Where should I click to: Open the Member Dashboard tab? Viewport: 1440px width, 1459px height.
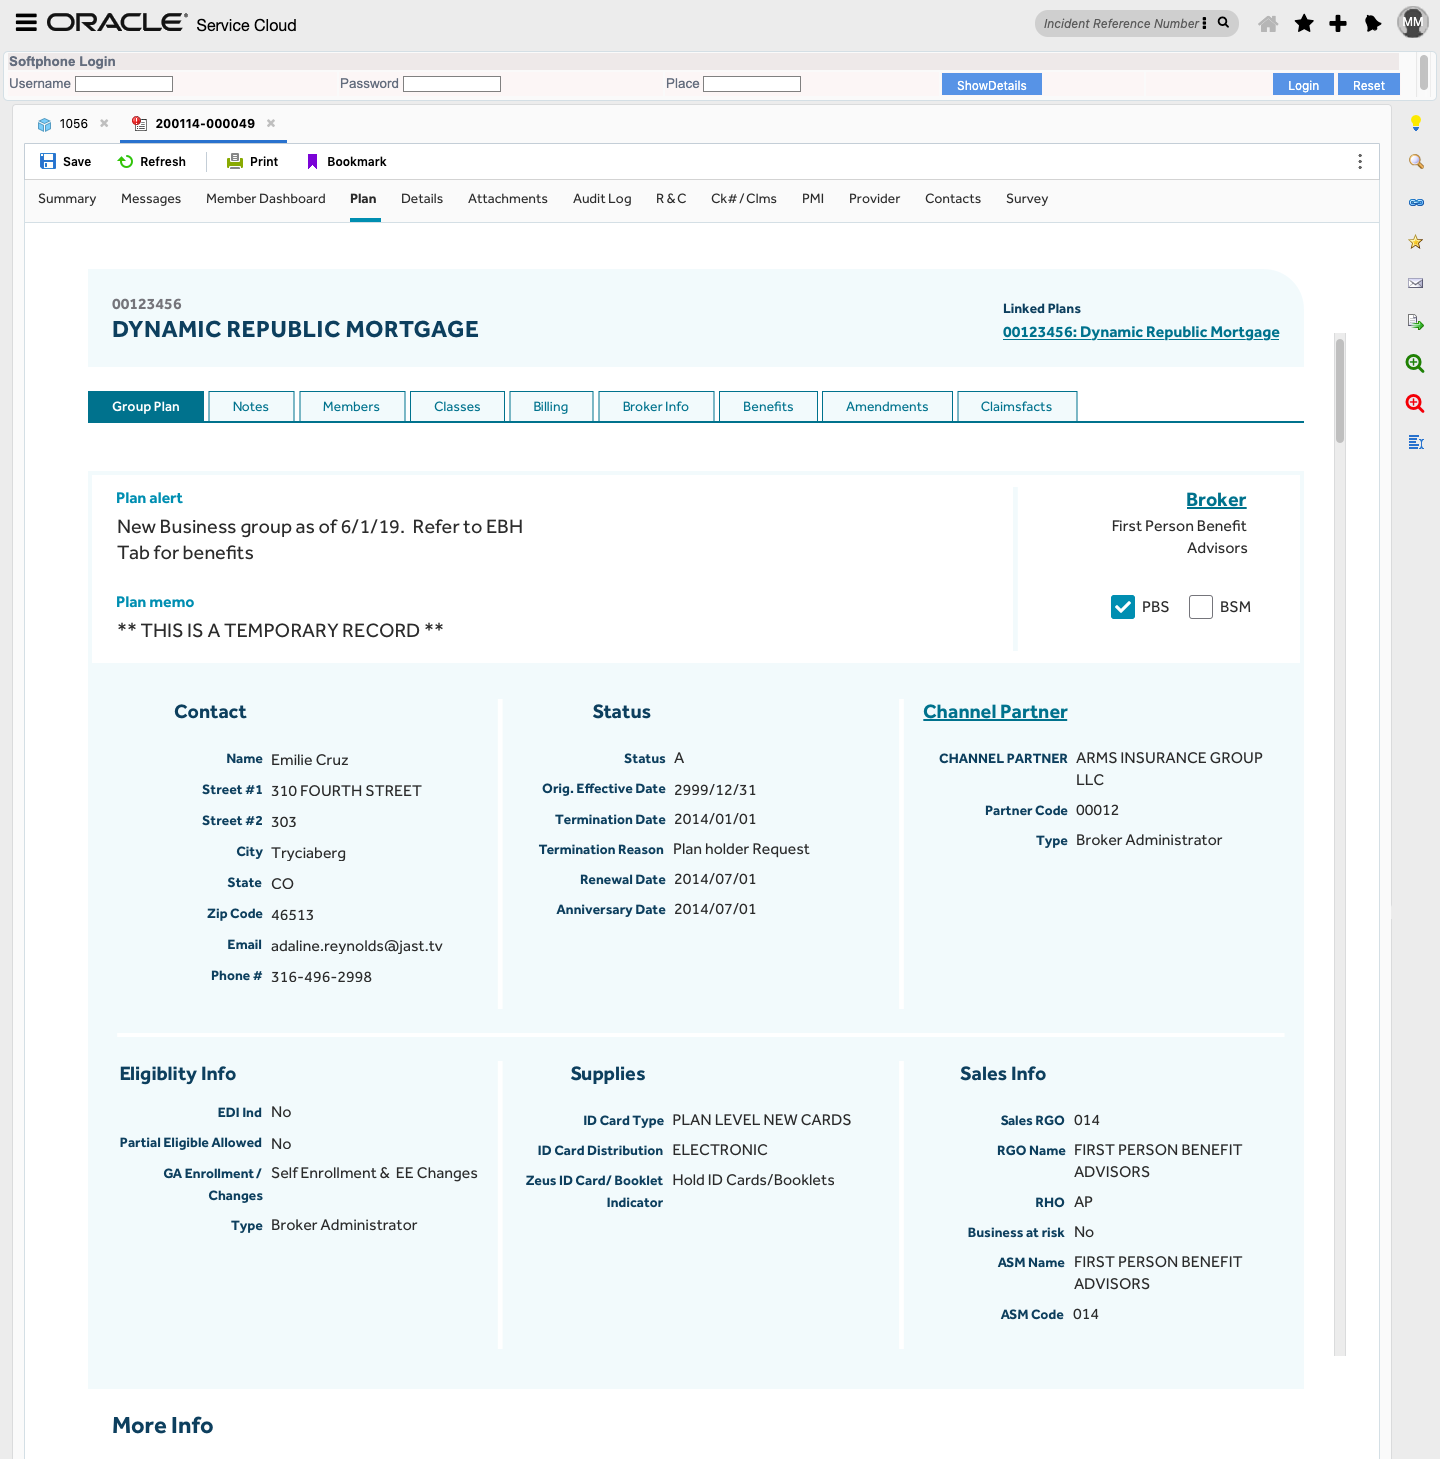(x=266, y=199)
